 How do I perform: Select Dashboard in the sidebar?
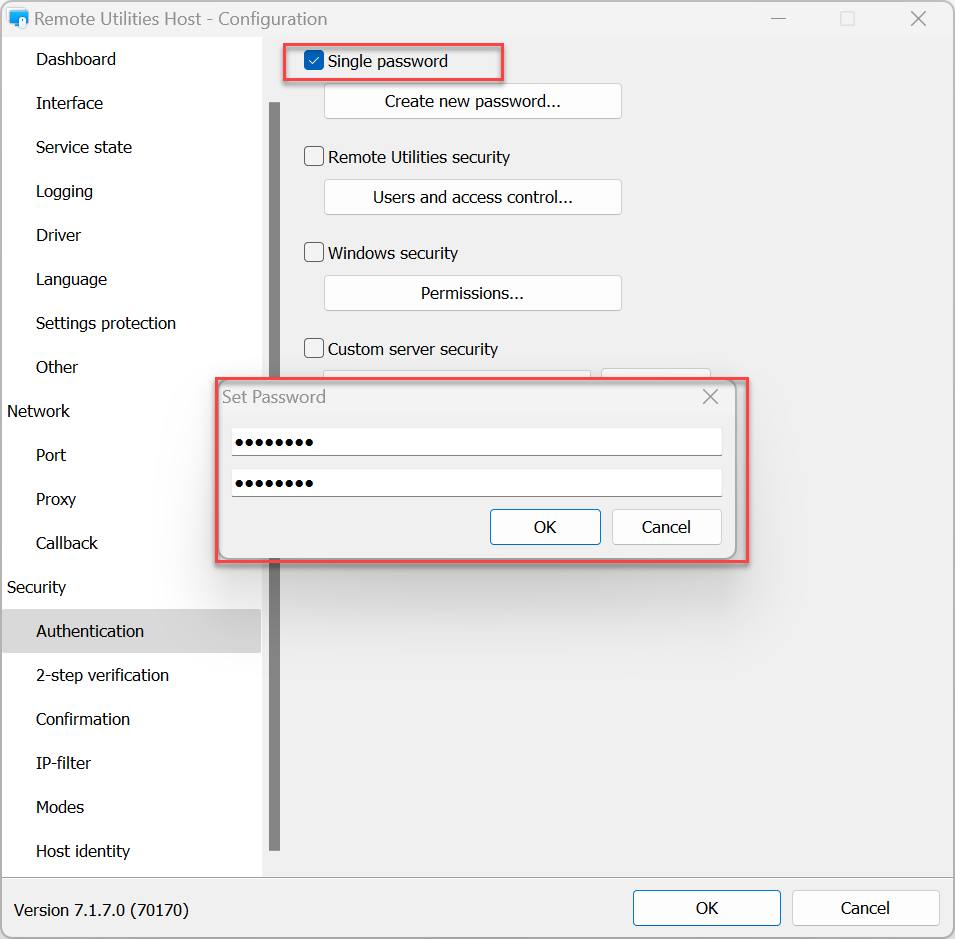(76, 59)
